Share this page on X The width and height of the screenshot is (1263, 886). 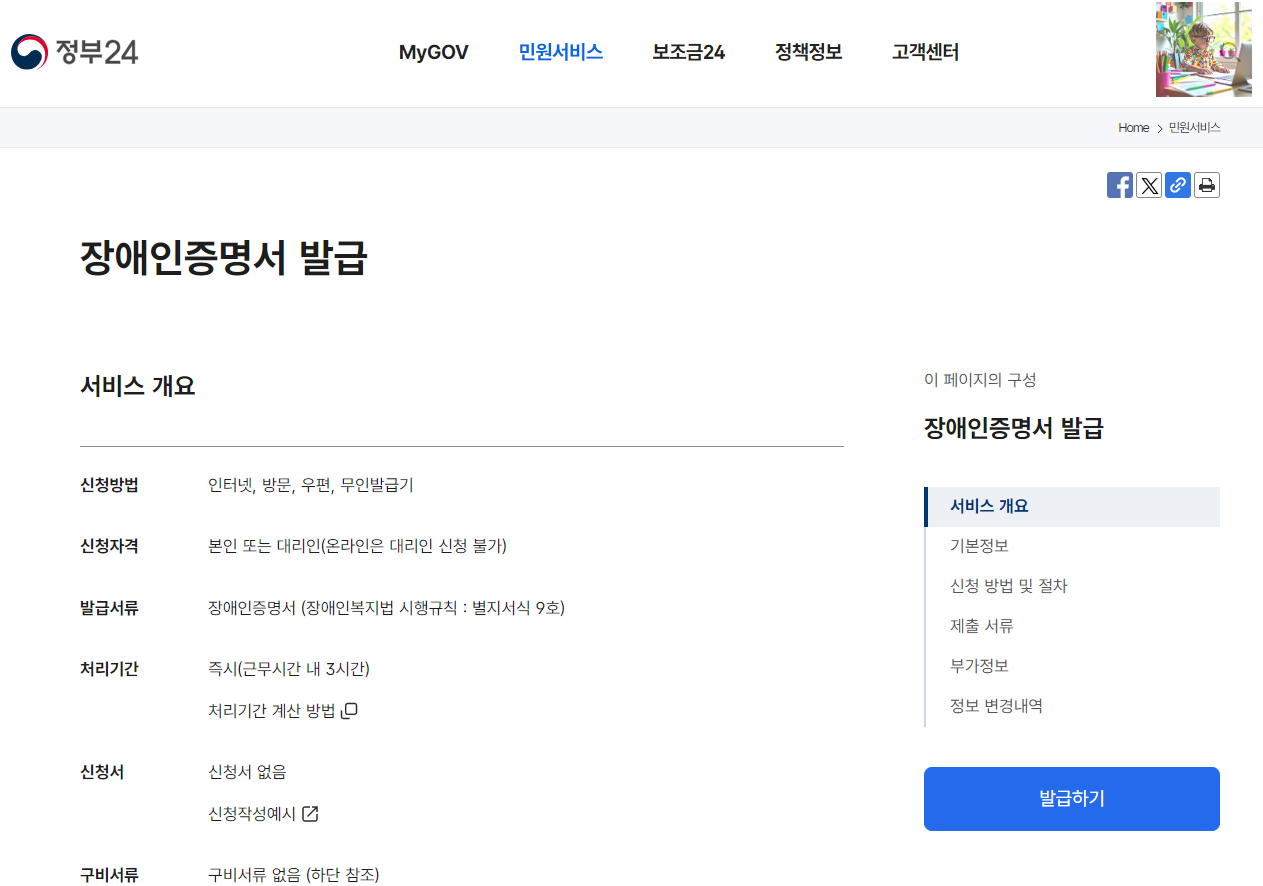[1149, 185]
